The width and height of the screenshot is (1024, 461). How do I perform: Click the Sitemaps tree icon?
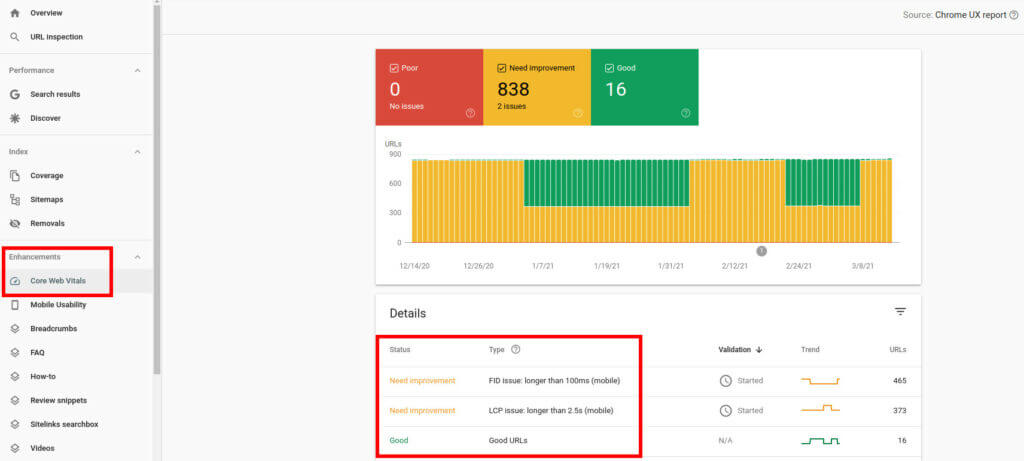click(x=15, y=200)
